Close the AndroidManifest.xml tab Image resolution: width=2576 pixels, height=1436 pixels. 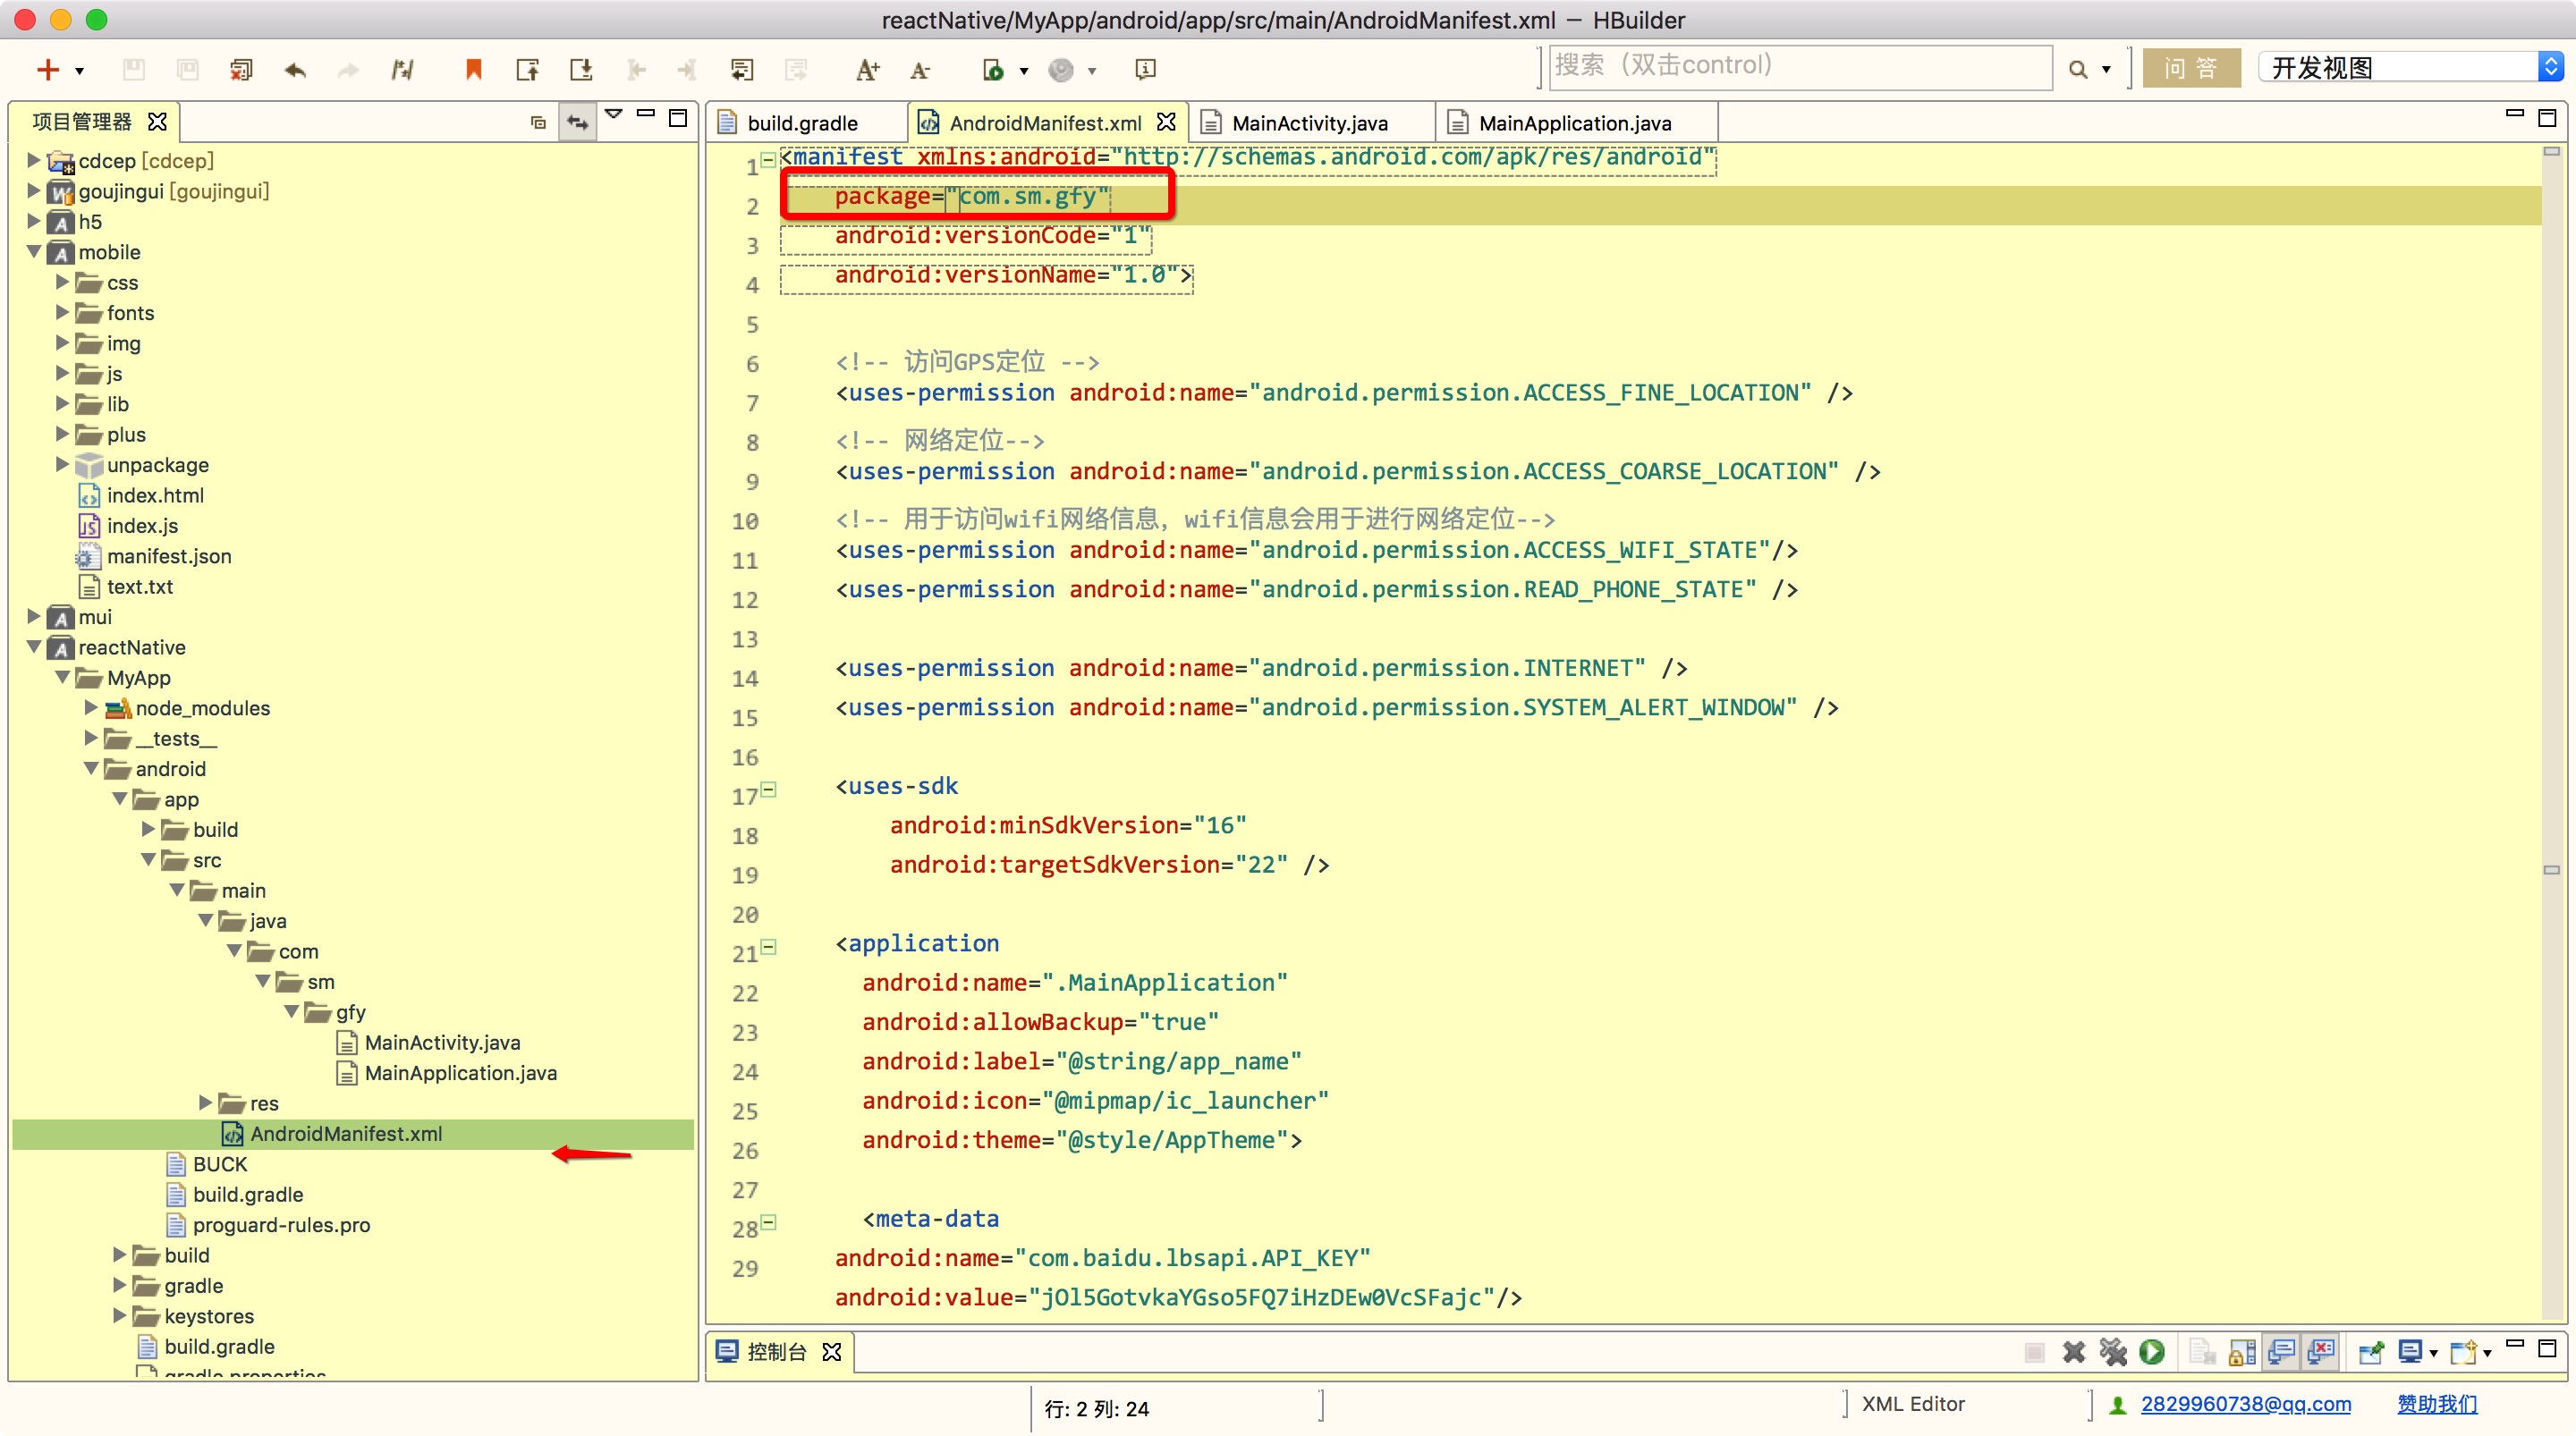1166,122
